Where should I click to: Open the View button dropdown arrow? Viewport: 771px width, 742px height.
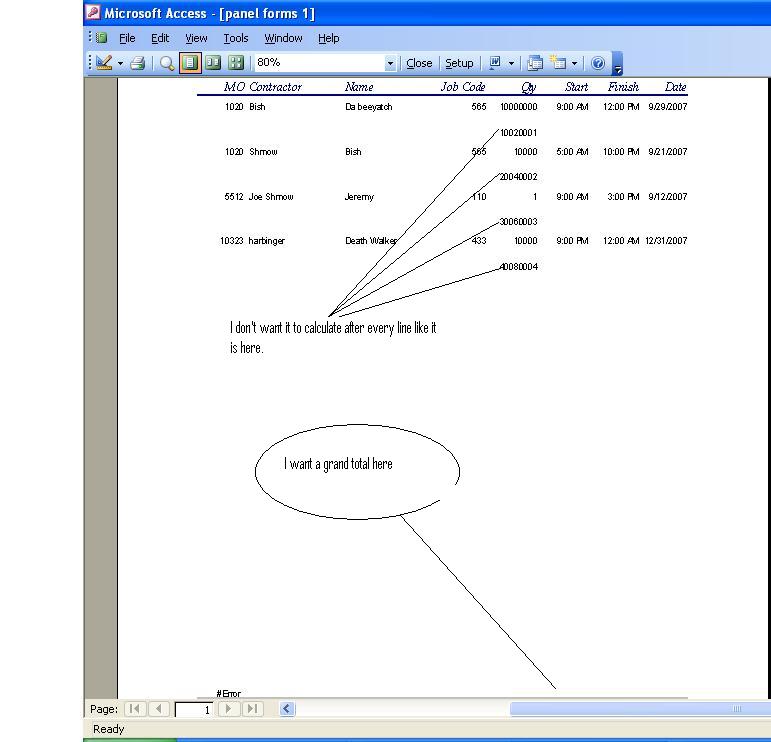coord(120,63)
